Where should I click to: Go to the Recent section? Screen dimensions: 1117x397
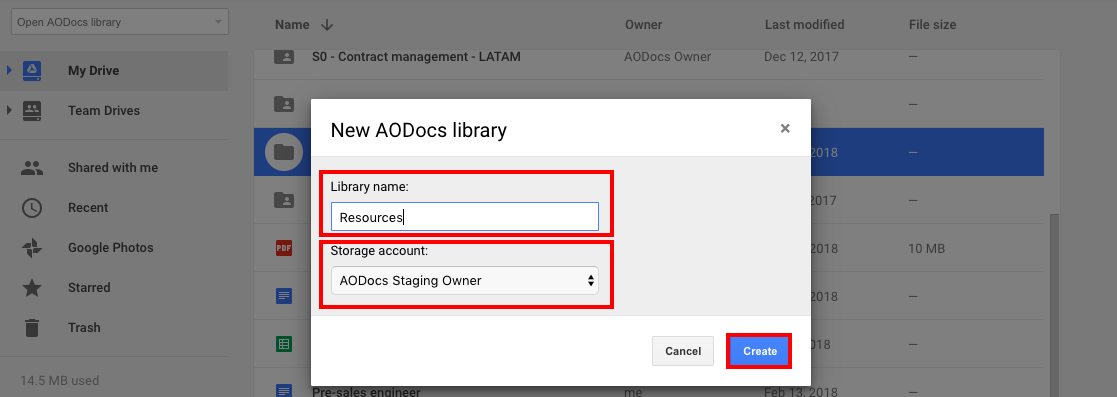tap(88, 207)
